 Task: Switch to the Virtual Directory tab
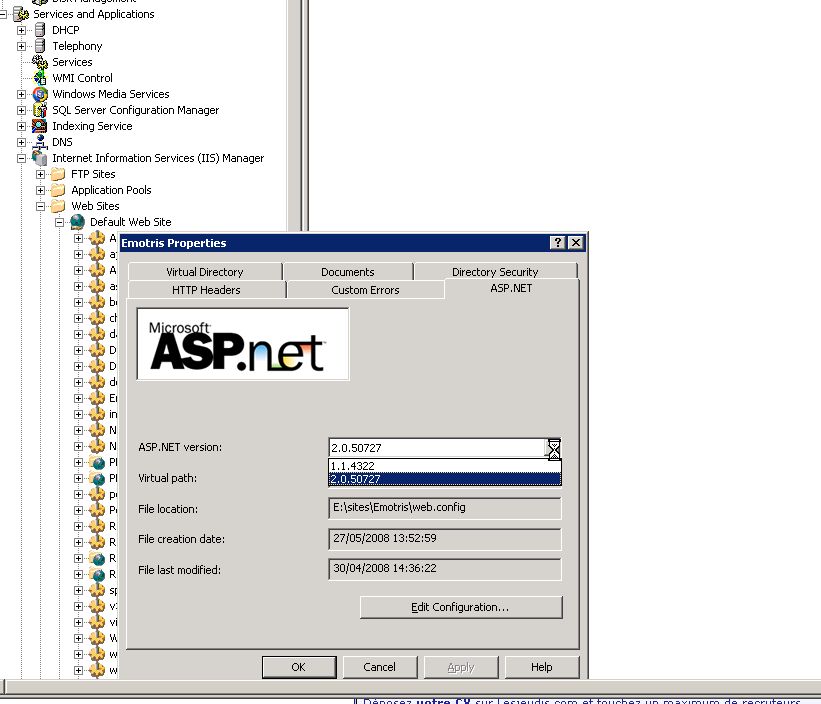click(x=205, y=272)
